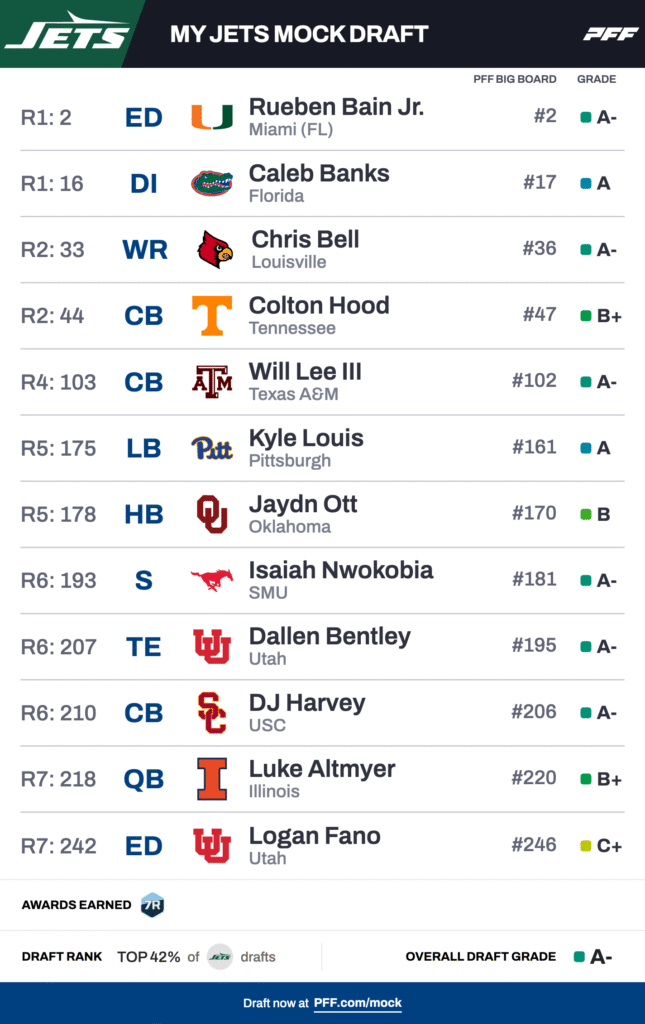Click the USC team logo

pyautogui.click(x=212, y=712)
